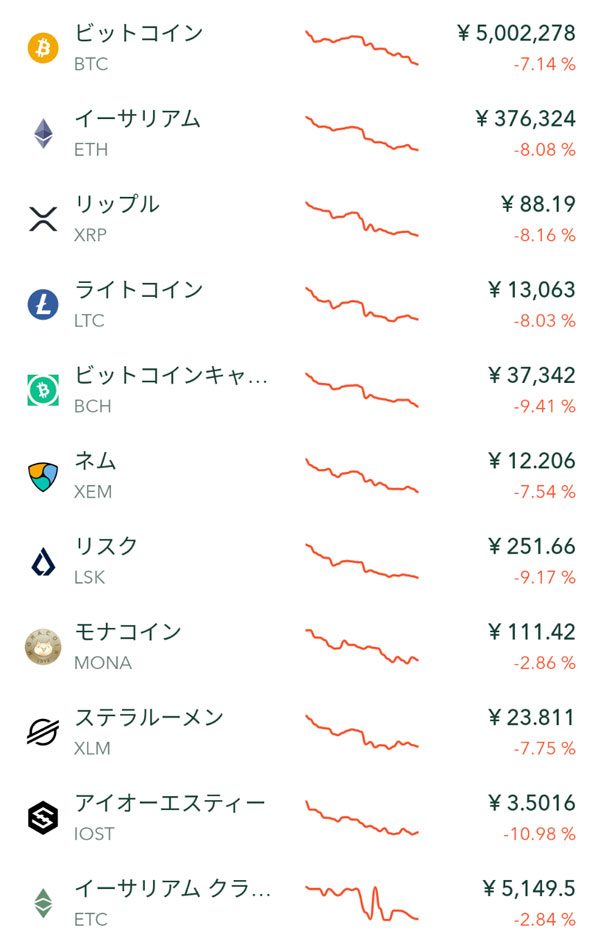Tap the Ethereum diamond icon
600x945 pixels.
(43, 133)
